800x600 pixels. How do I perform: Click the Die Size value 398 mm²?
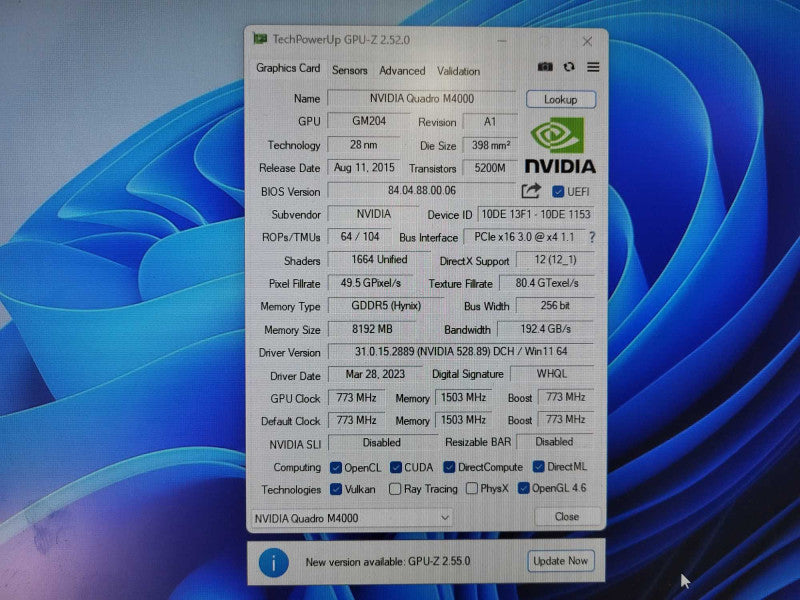click(490, 145)
